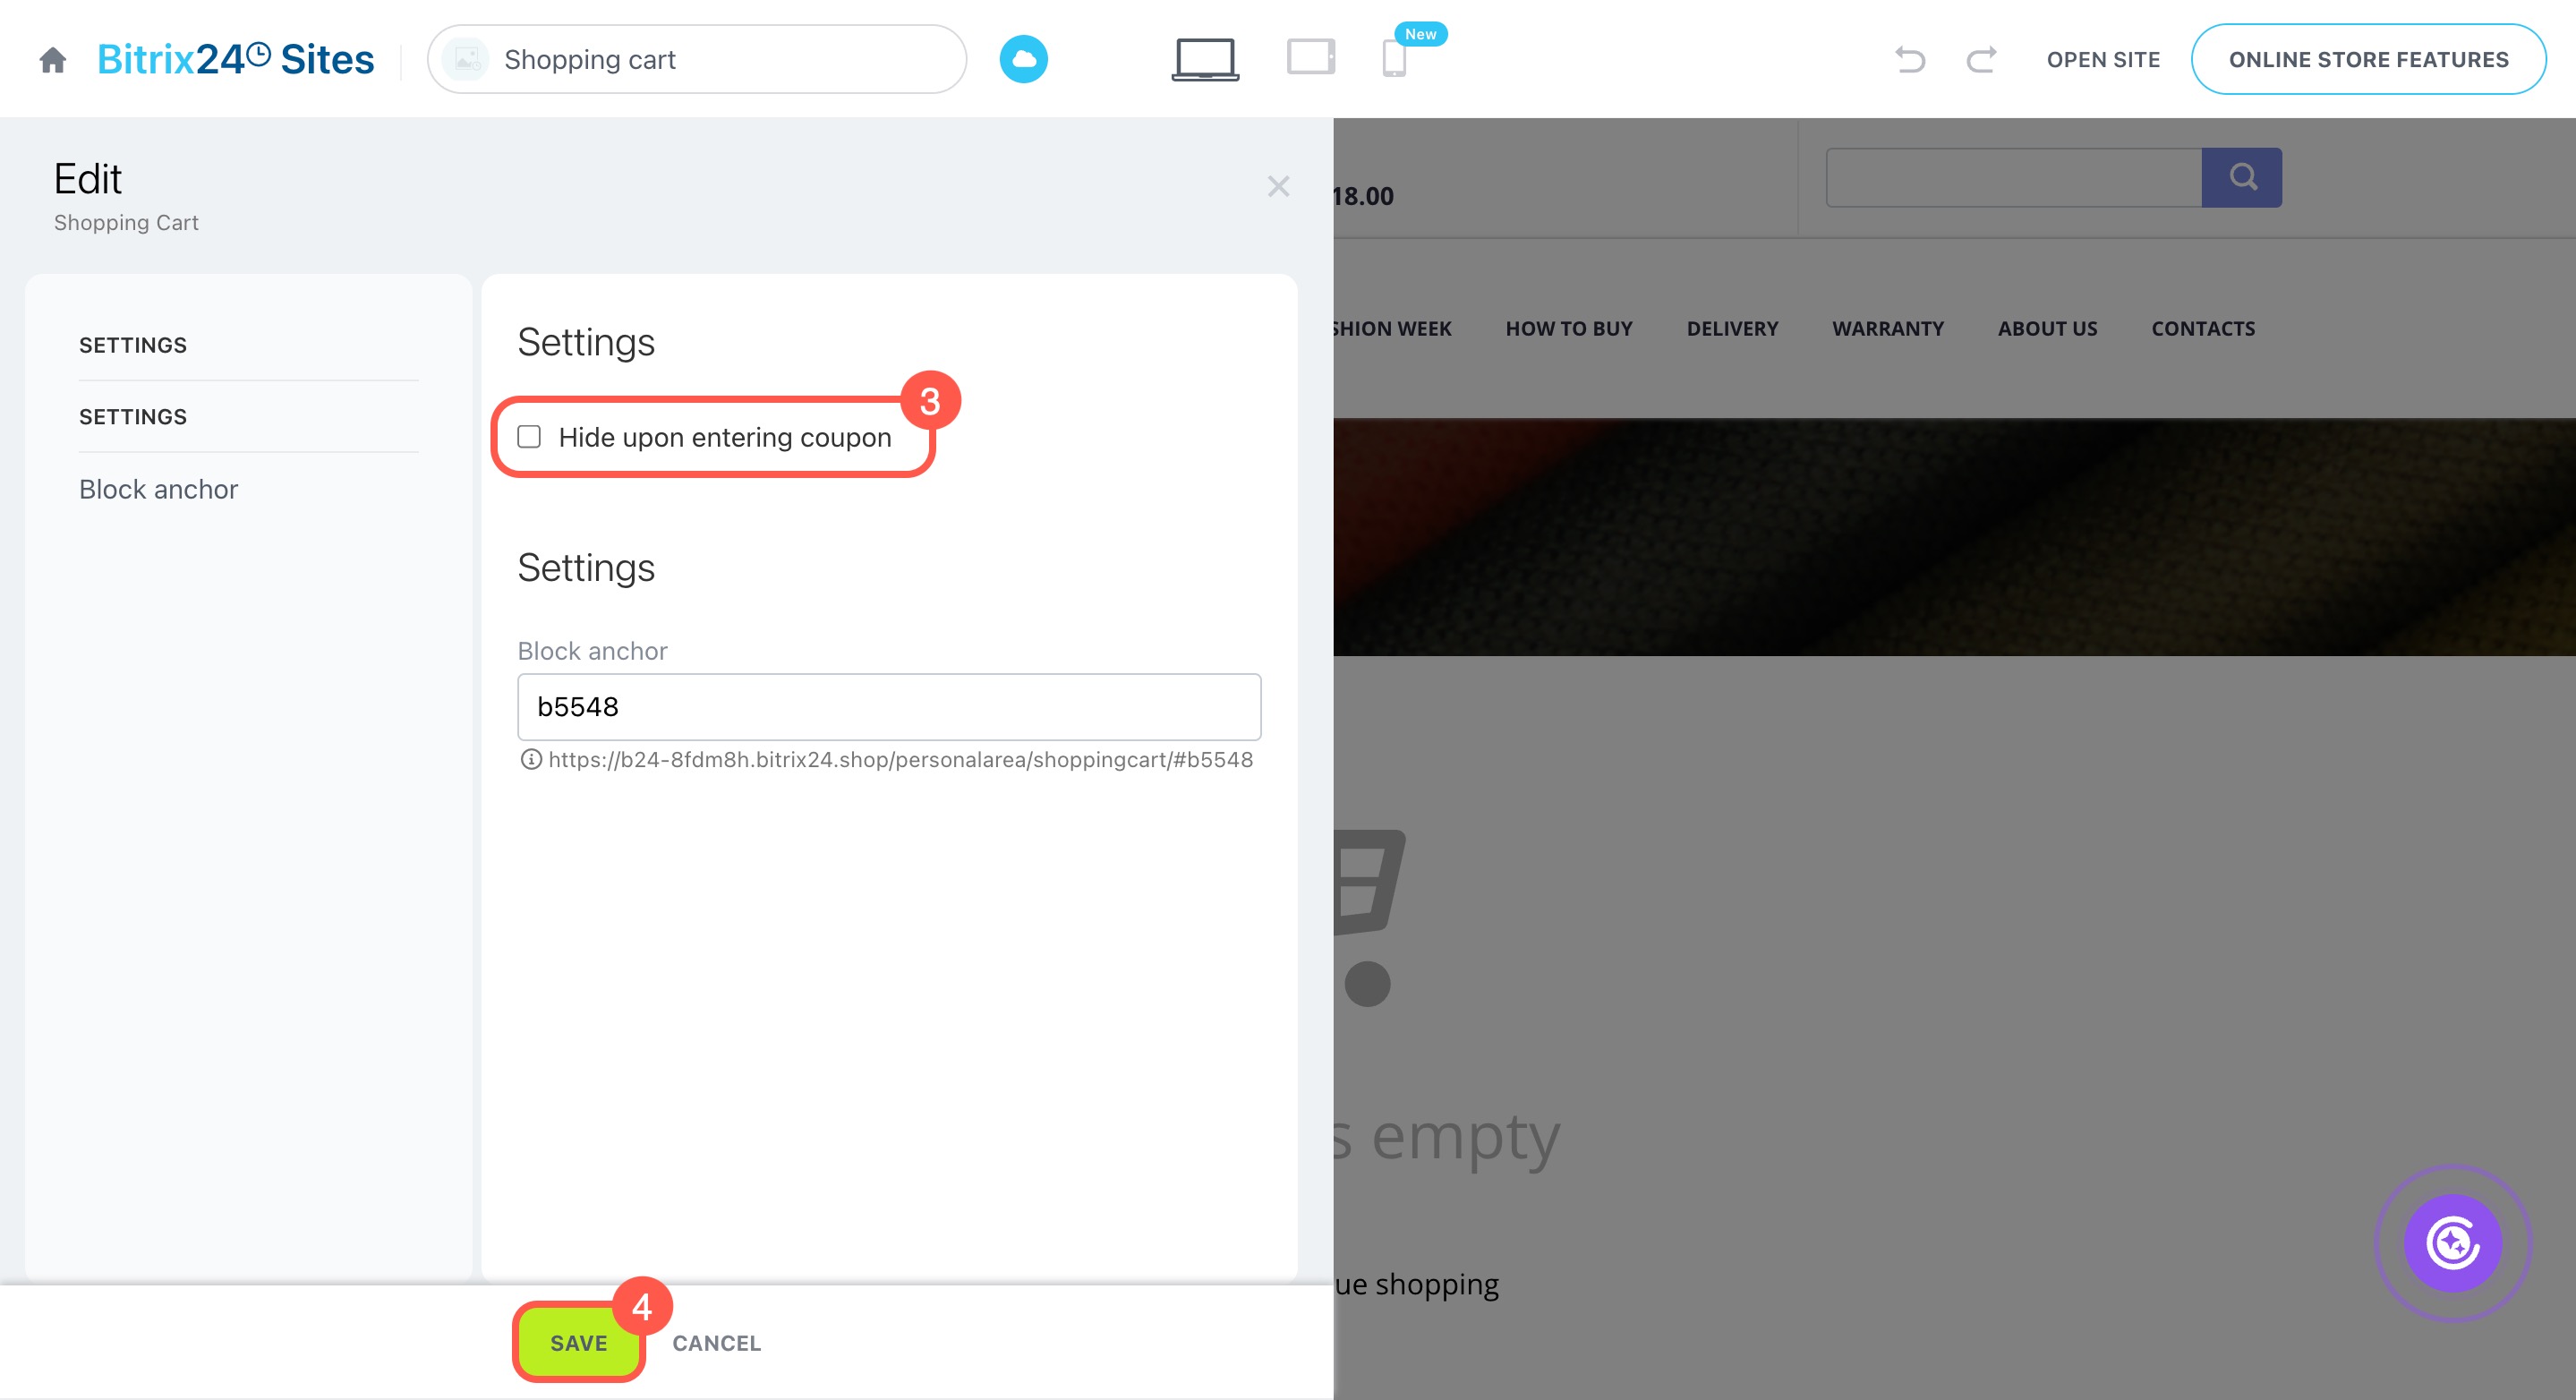This screenshot has height=1400, width=2576.
Task: Select first SETTINGS sidebar item
Action: 133,345
